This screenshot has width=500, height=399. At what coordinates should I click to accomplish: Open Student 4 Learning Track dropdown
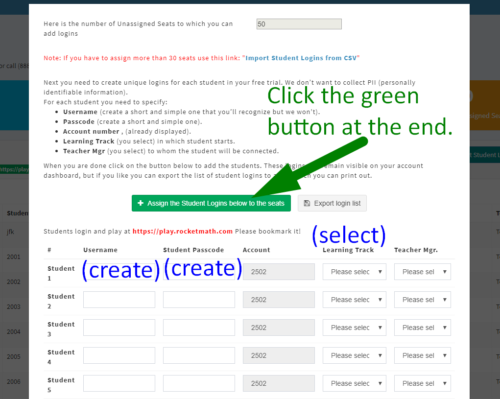354,356
